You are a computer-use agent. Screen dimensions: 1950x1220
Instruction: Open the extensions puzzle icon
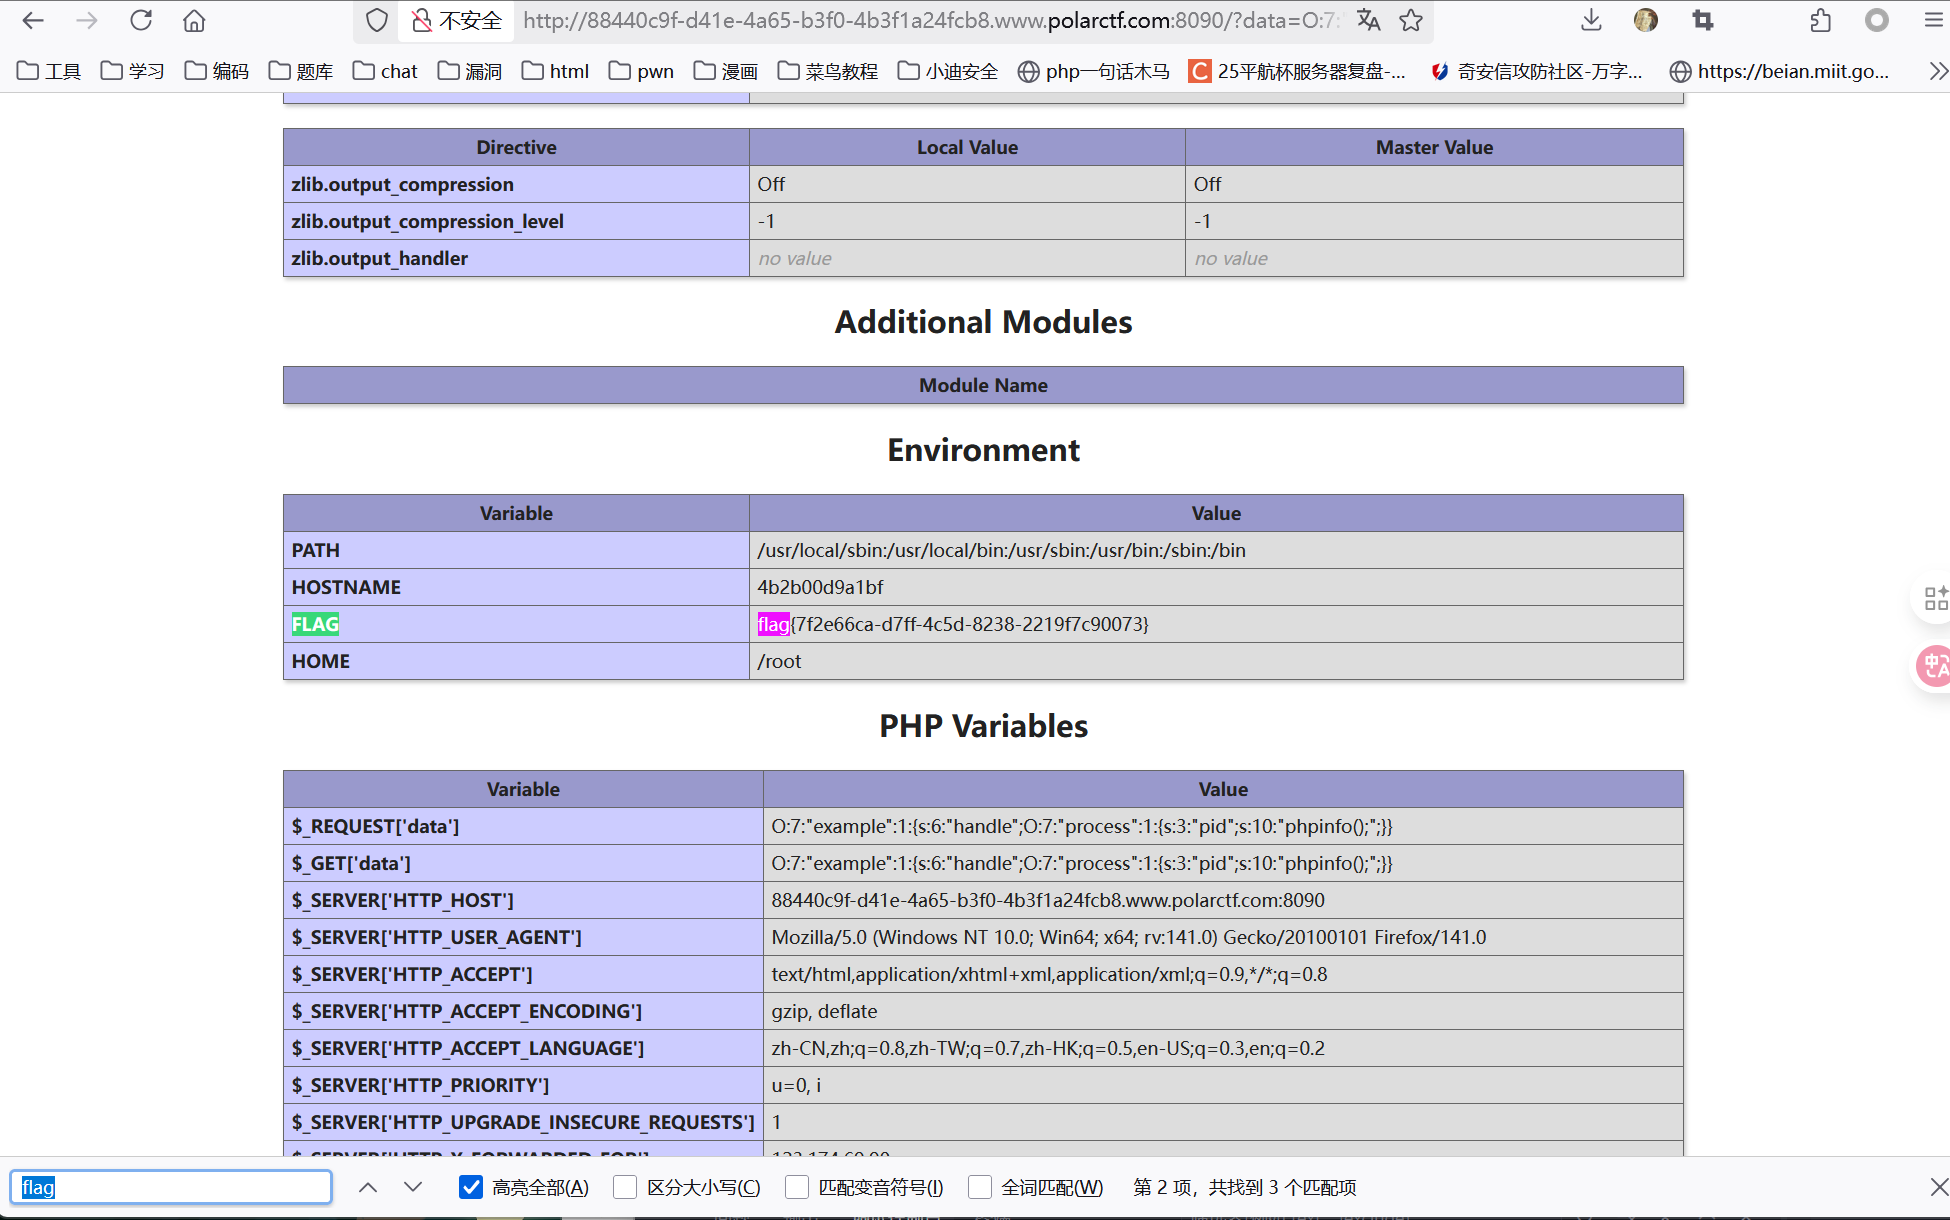tap(1821, 20)
